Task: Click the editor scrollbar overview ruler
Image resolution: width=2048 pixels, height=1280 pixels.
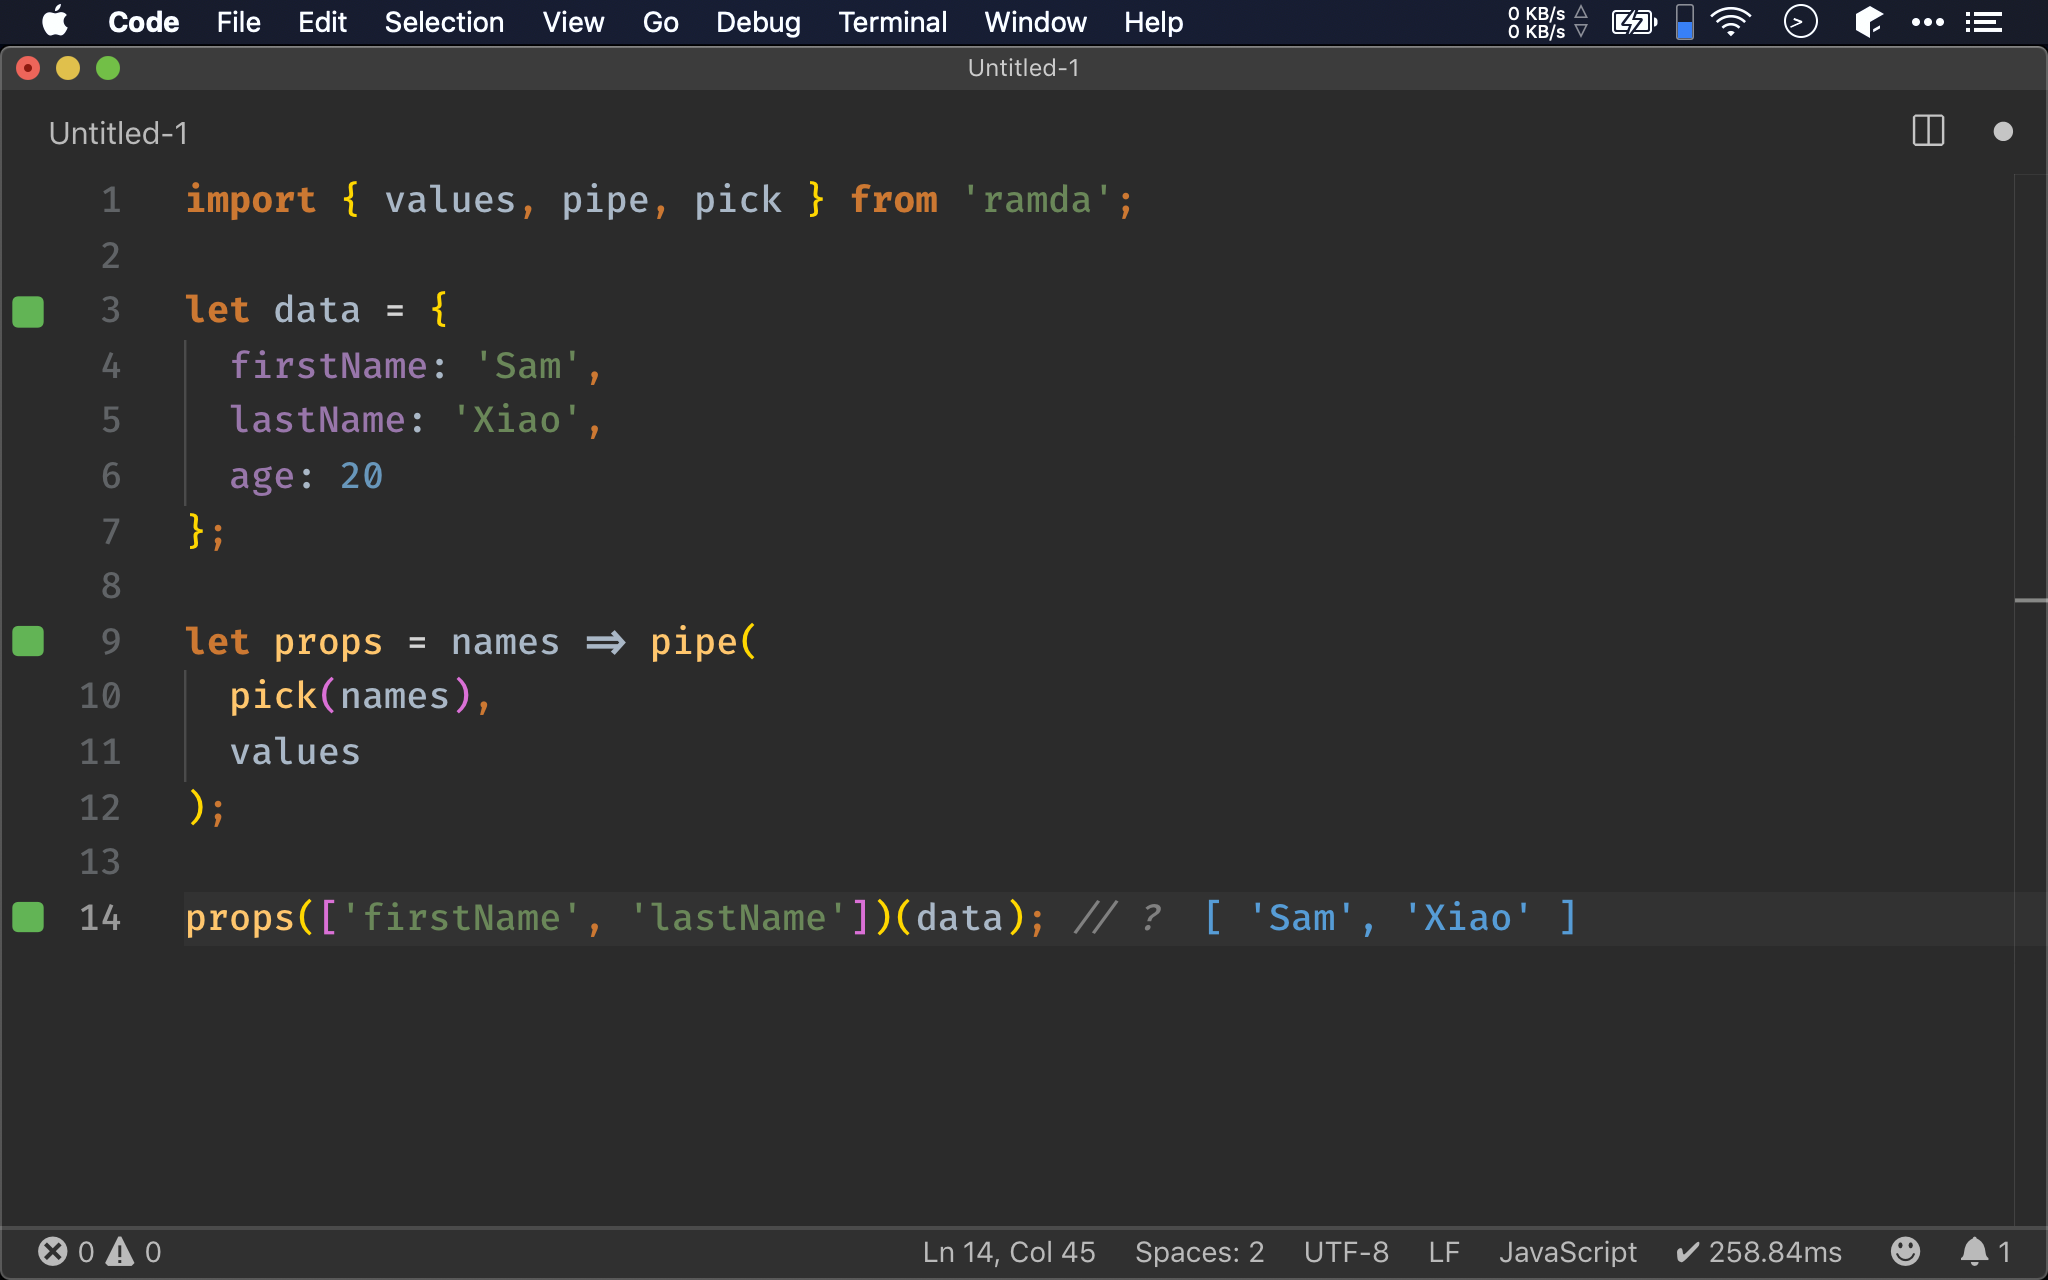Action: click(2030, 700)
